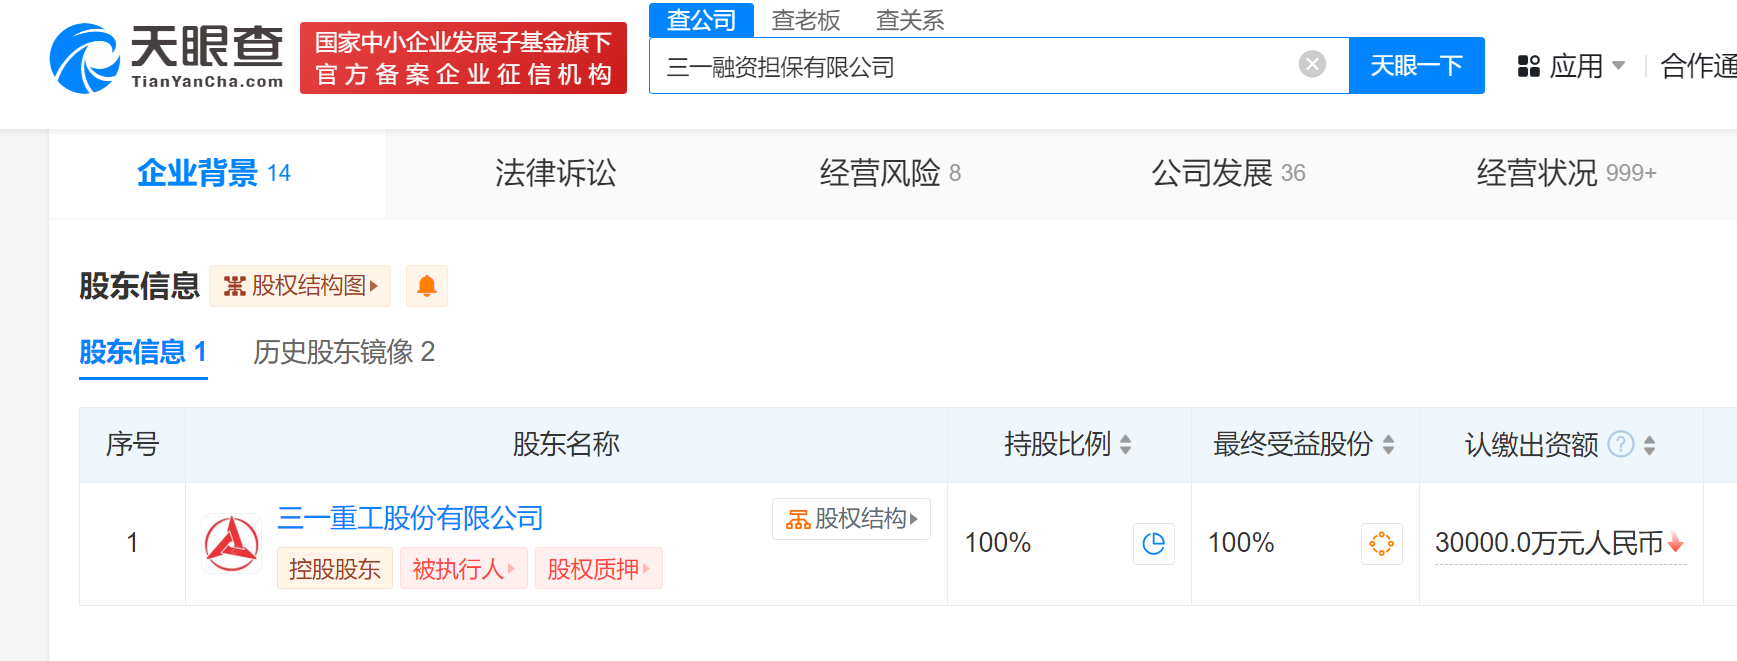Select the 公司发展 36 tab
Screen dimensions: 1737x661
point(1228,173)
